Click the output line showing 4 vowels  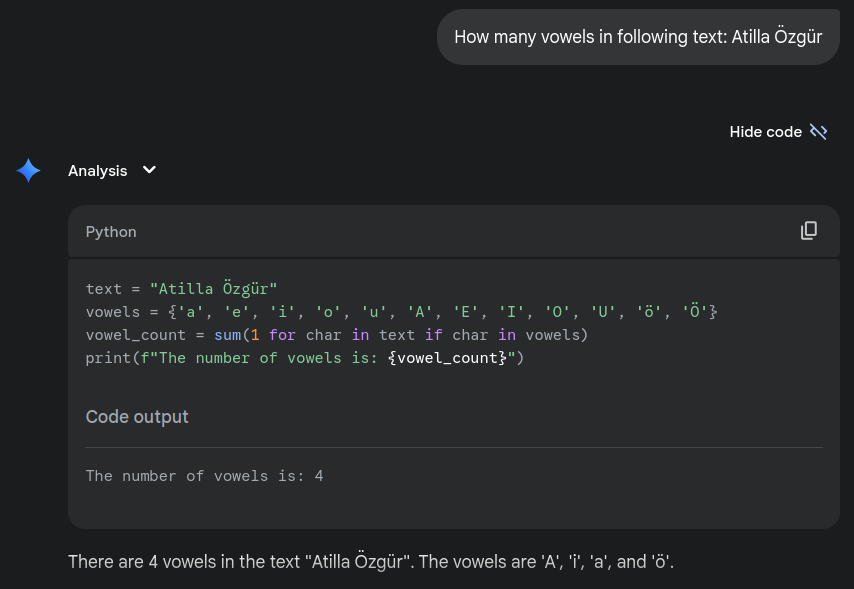pos(204,476)
